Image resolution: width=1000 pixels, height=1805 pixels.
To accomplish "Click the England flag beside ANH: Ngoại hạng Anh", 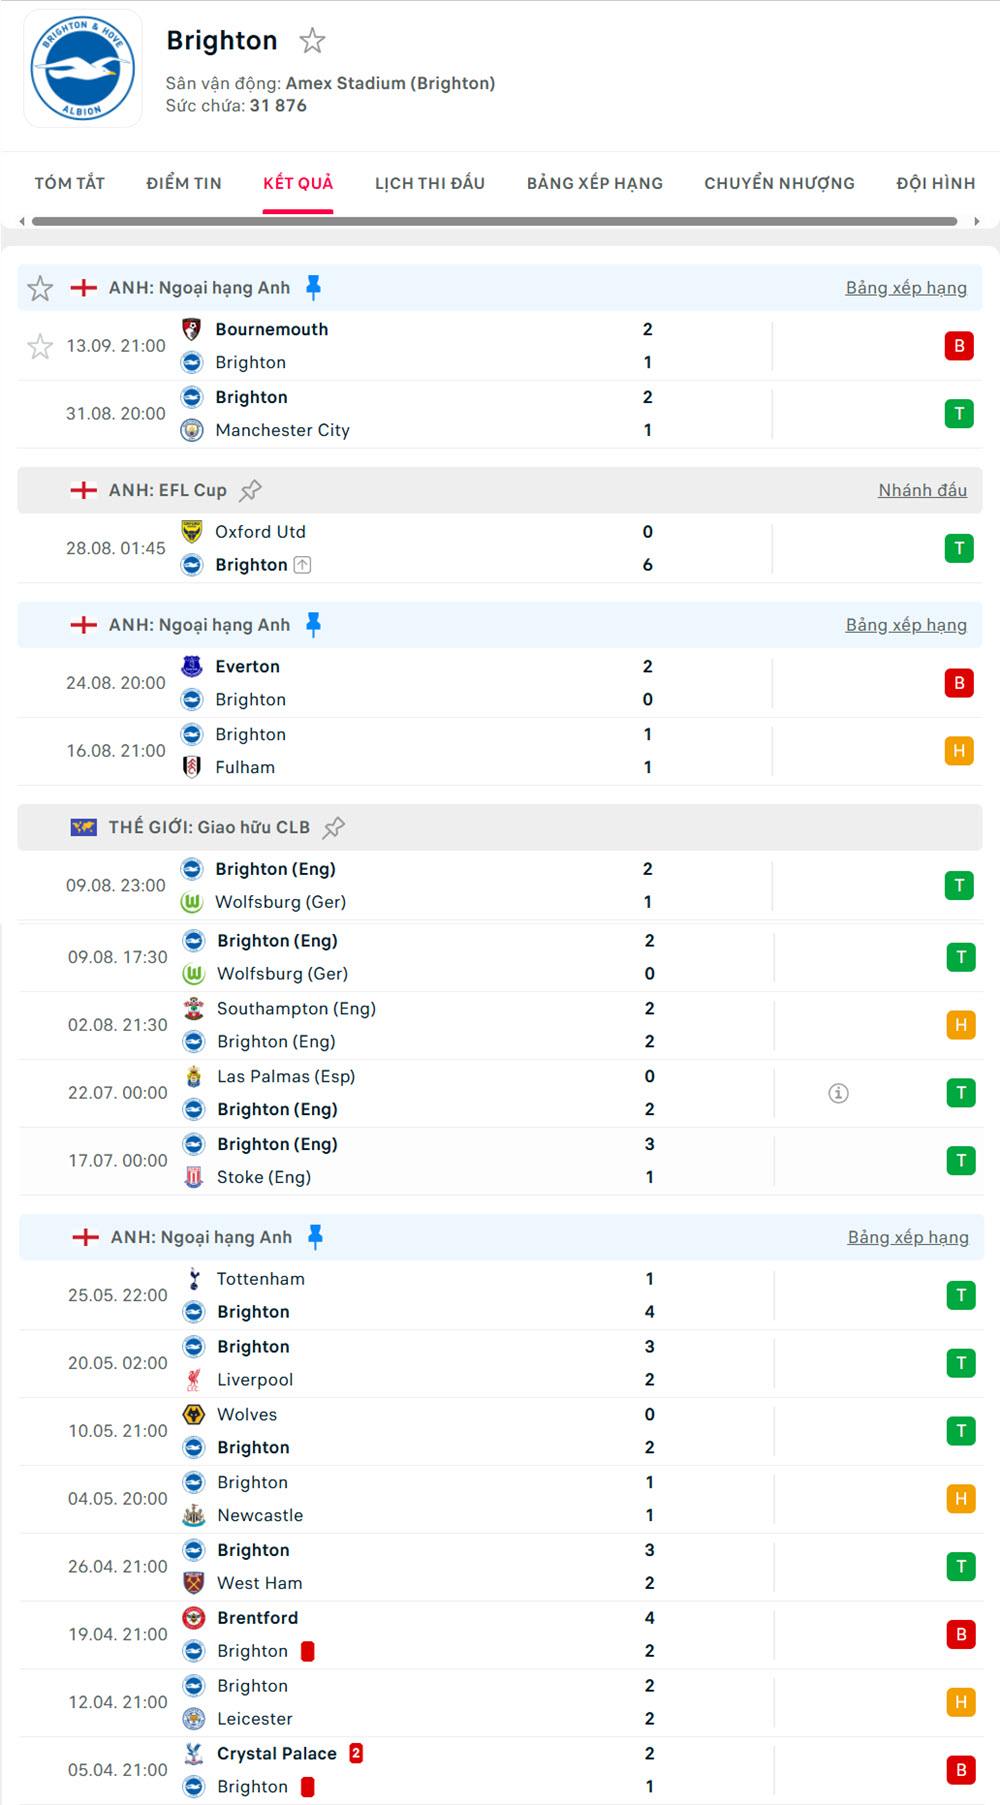I will point(83,287).
